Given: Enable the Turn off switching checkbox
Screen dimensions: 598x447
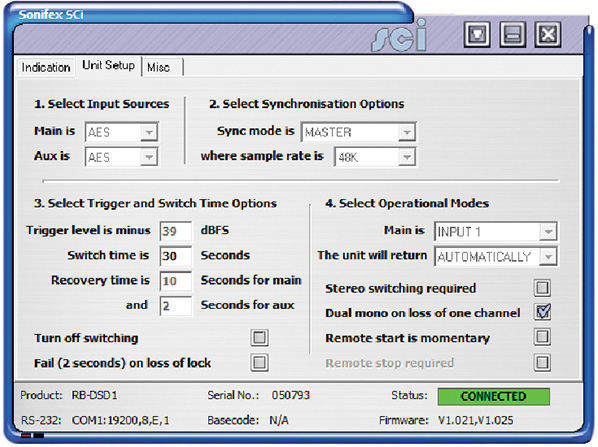Looking at the screenshot, I should point(259,338).
